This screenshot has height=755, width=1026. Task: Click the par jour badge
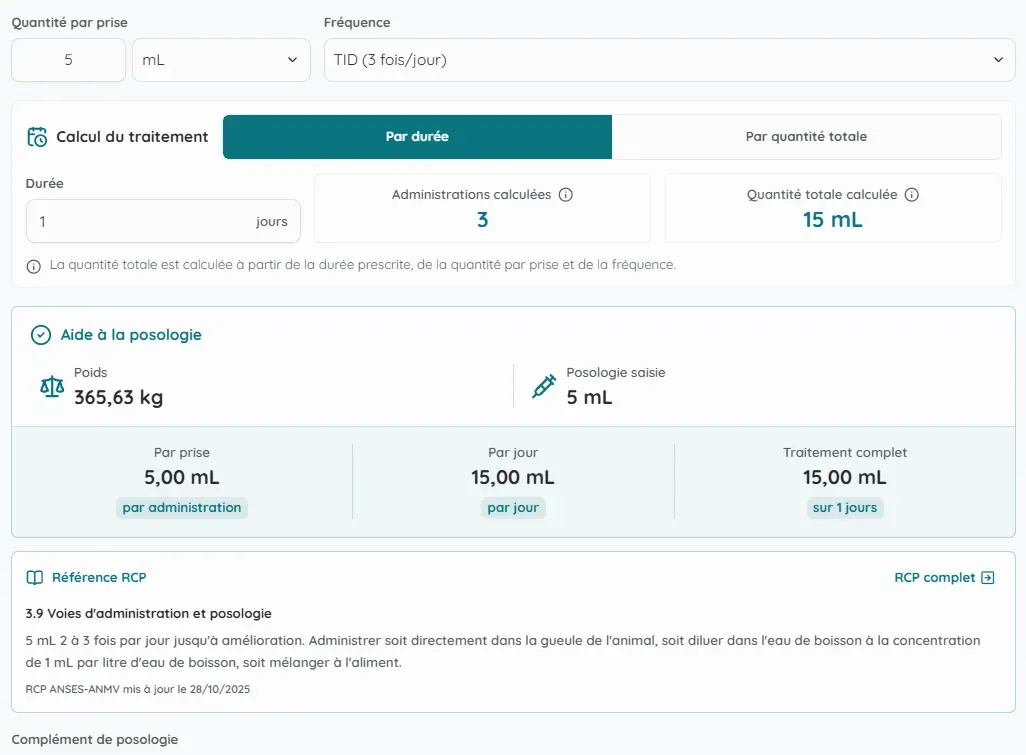coord(513,508)
